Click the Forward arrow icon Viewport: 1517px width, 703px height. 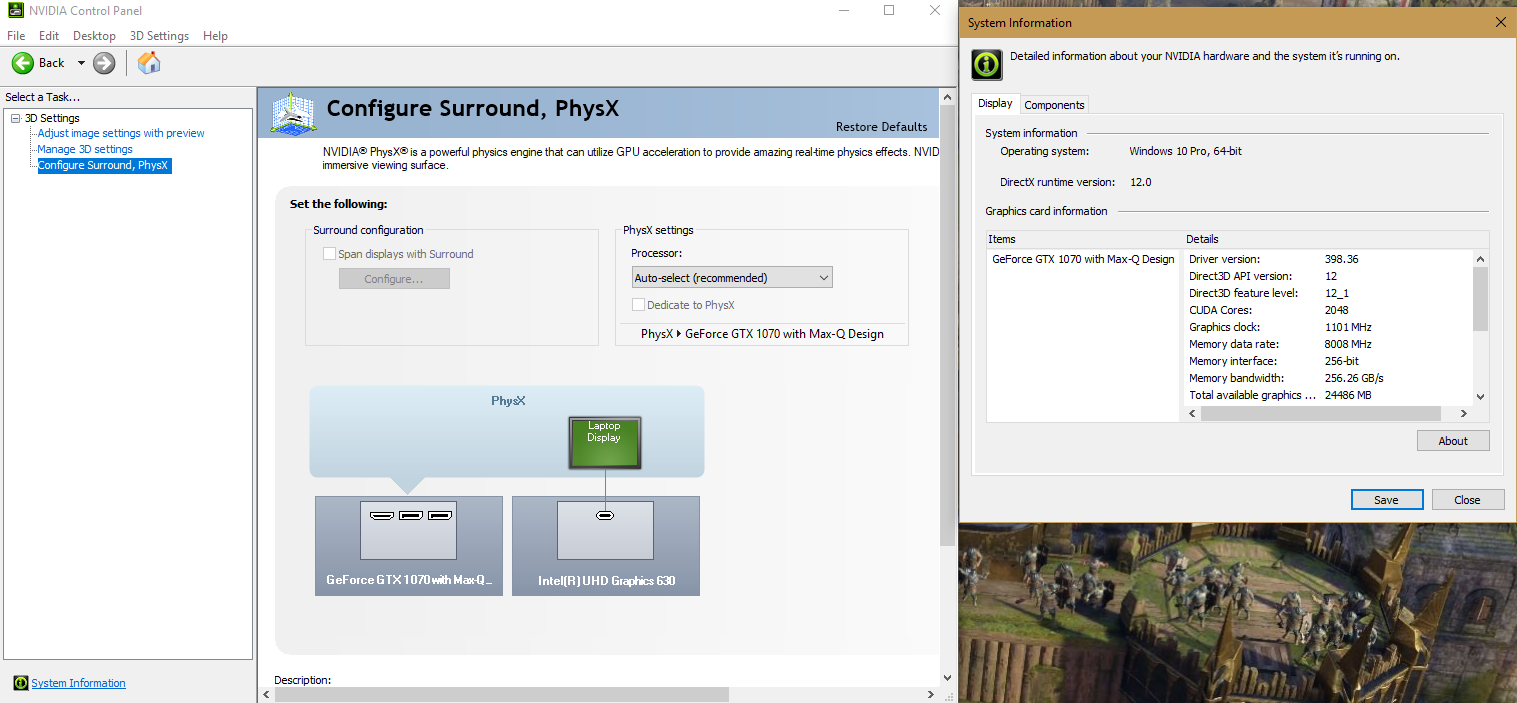pos(104,63)
